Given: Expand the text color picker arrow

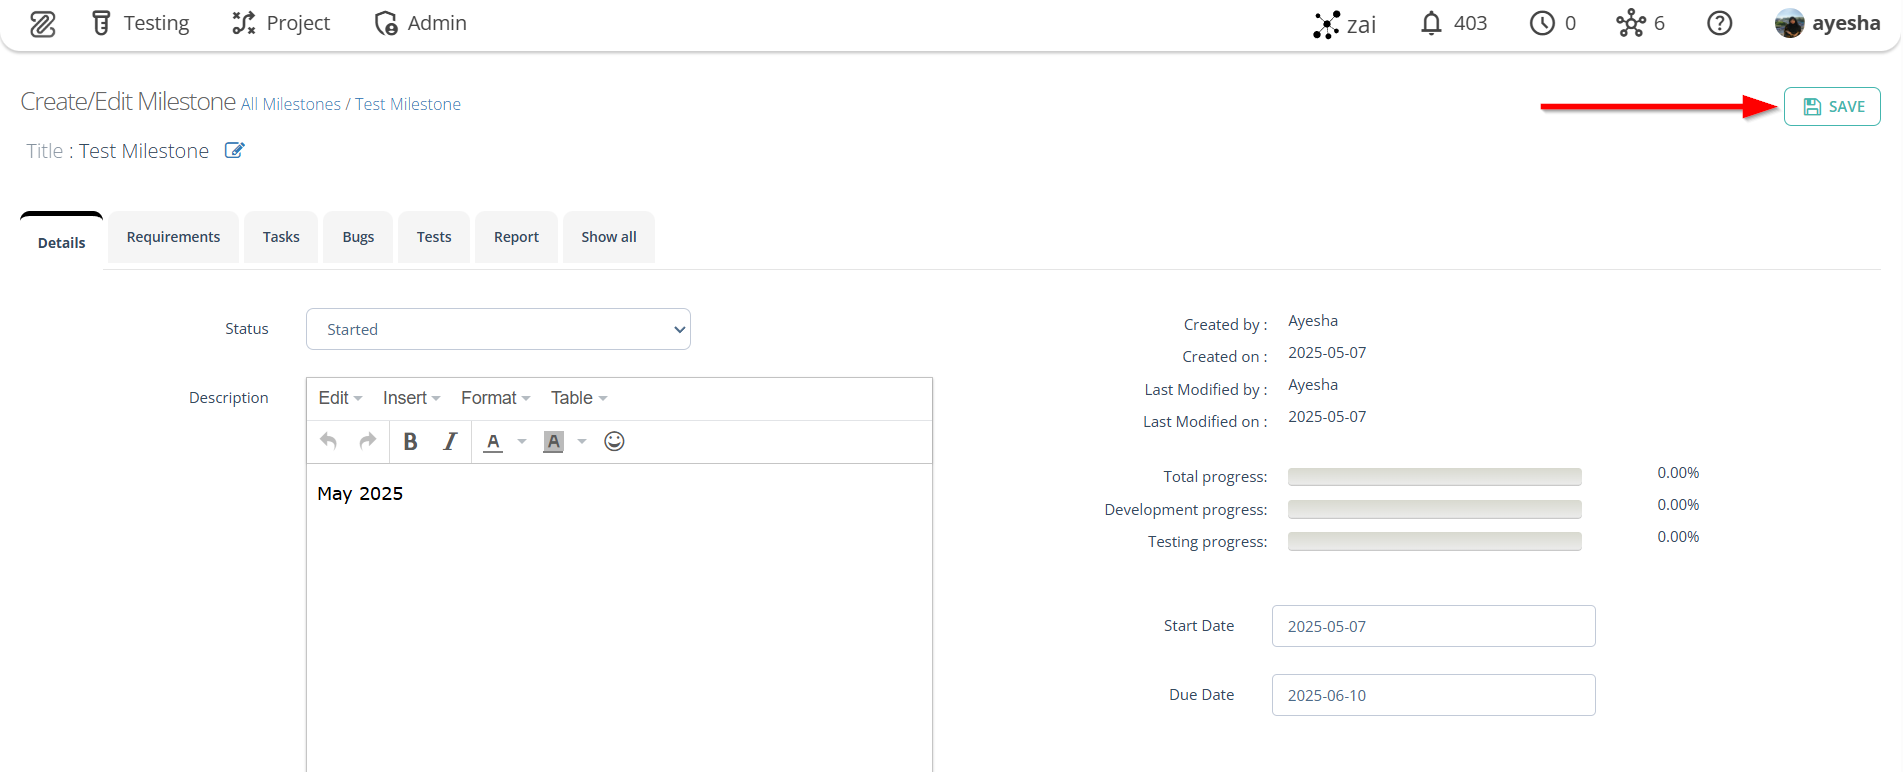Looking at the screenshot, I should tap(522, 441).
